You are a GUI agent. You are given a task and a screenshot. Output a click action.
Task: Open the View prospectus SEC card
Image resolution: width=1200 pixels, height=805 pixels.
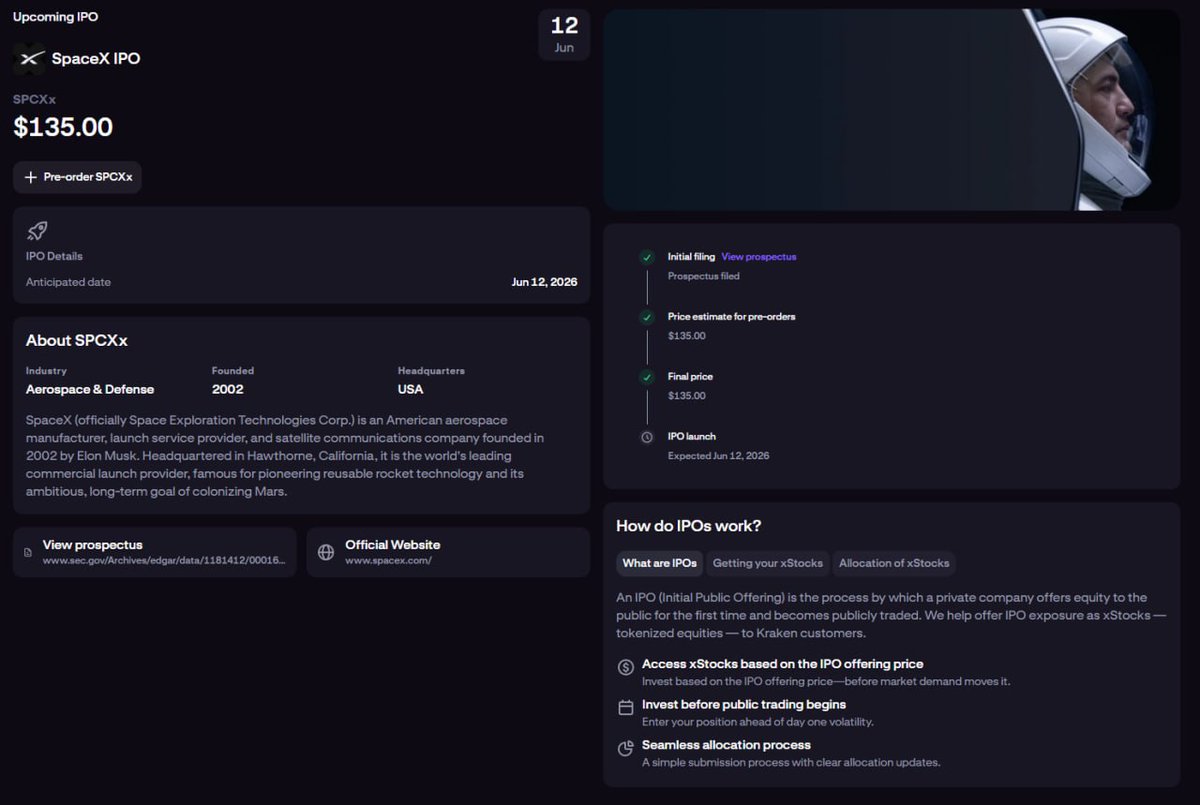pyautogui.click(x=155, y=552)
